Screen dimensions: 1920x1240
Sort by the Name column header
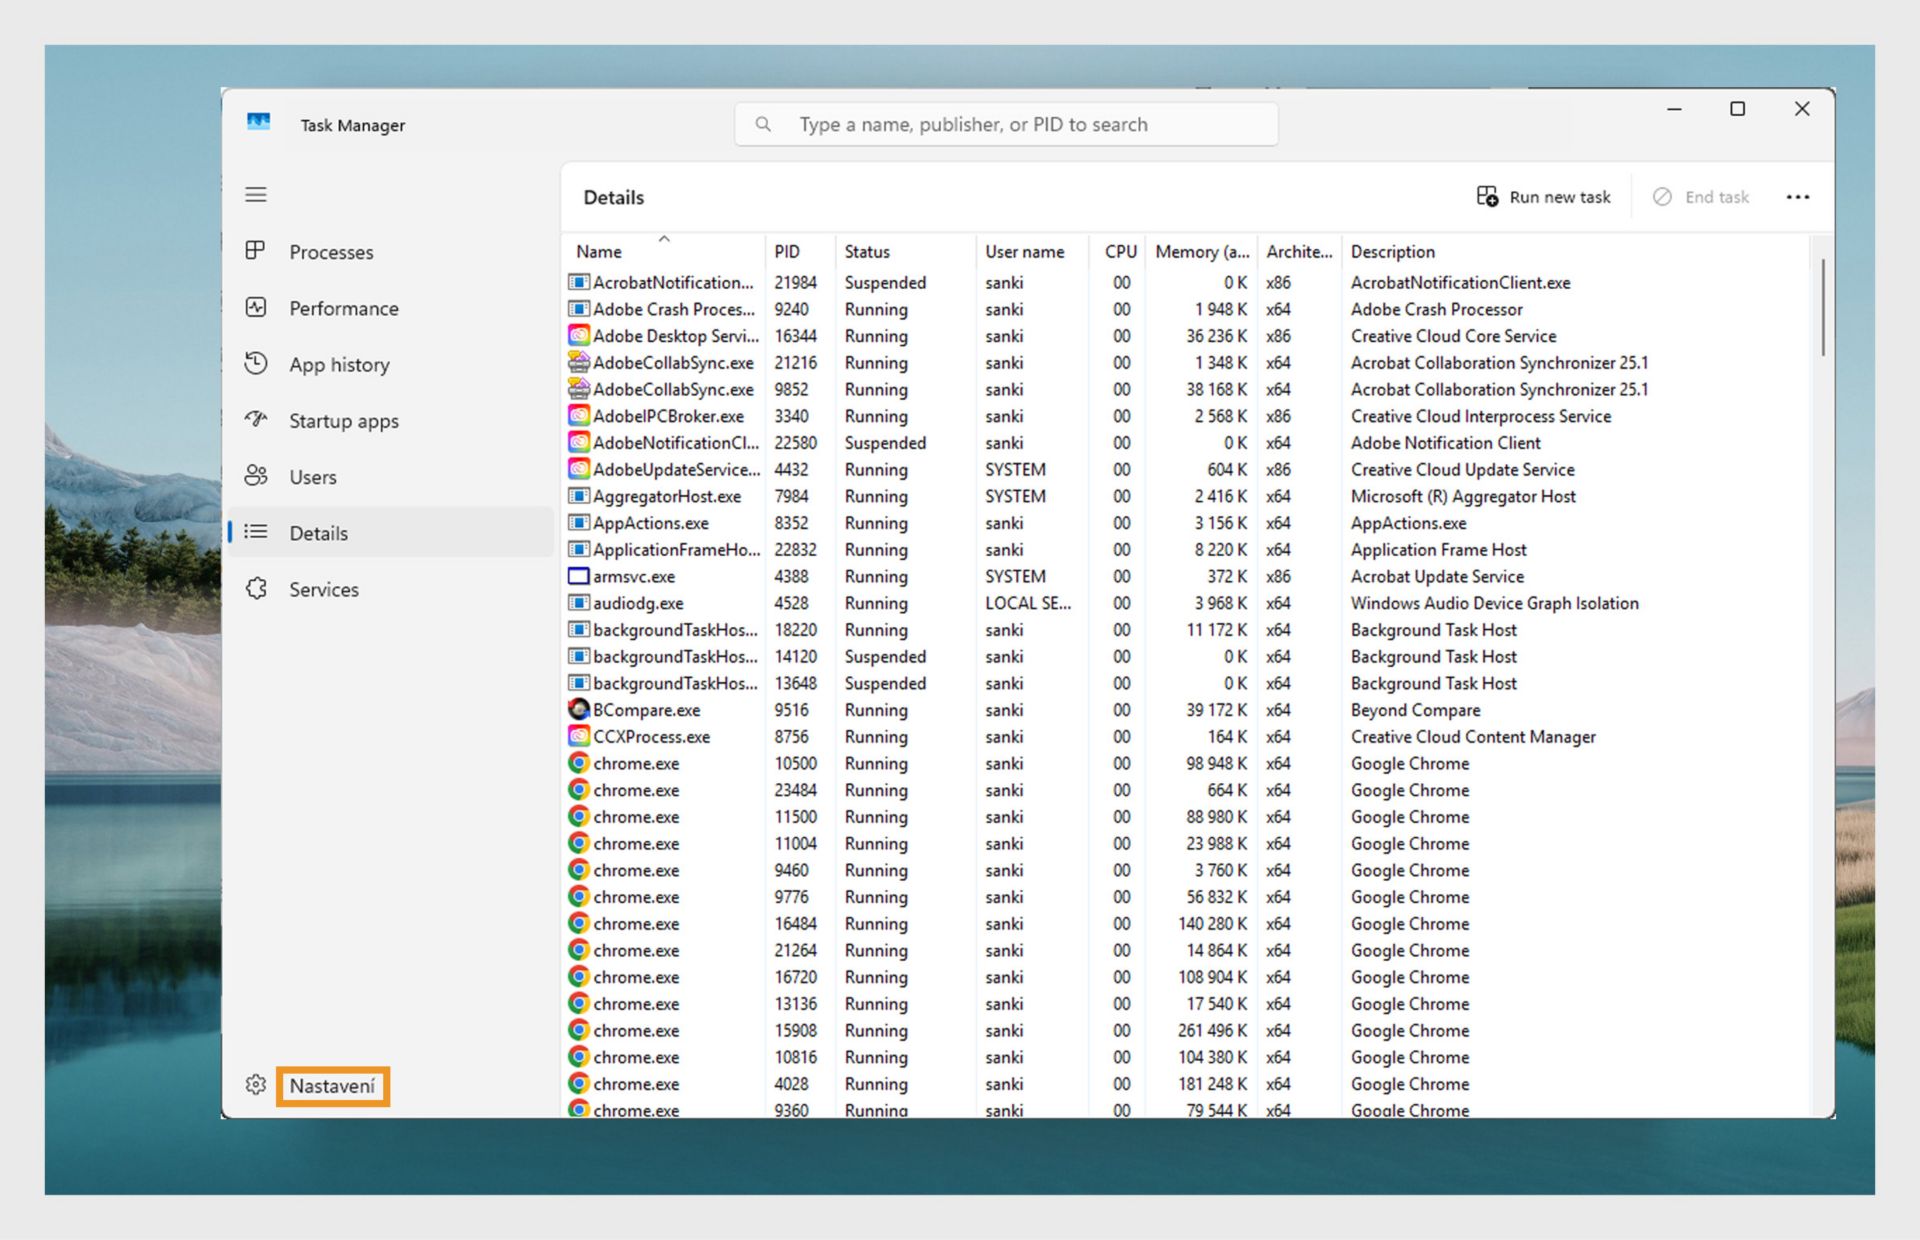(599, 252)
